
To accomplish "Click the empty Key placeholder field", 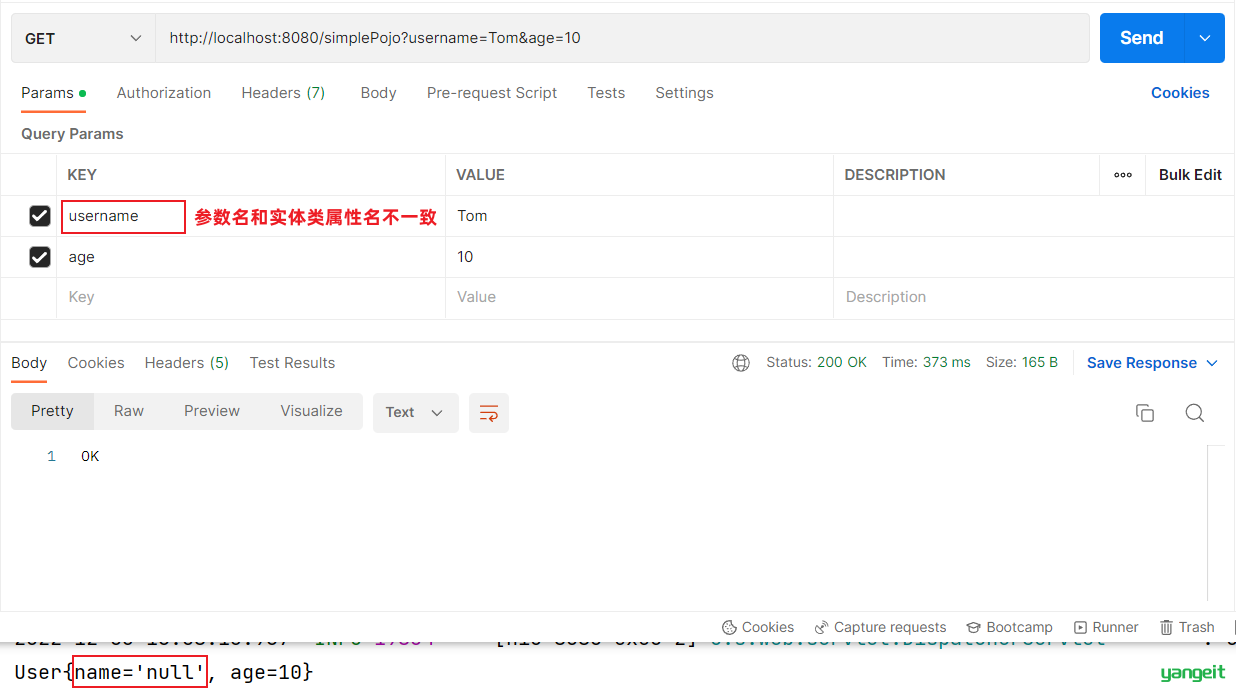I will 251,297.
